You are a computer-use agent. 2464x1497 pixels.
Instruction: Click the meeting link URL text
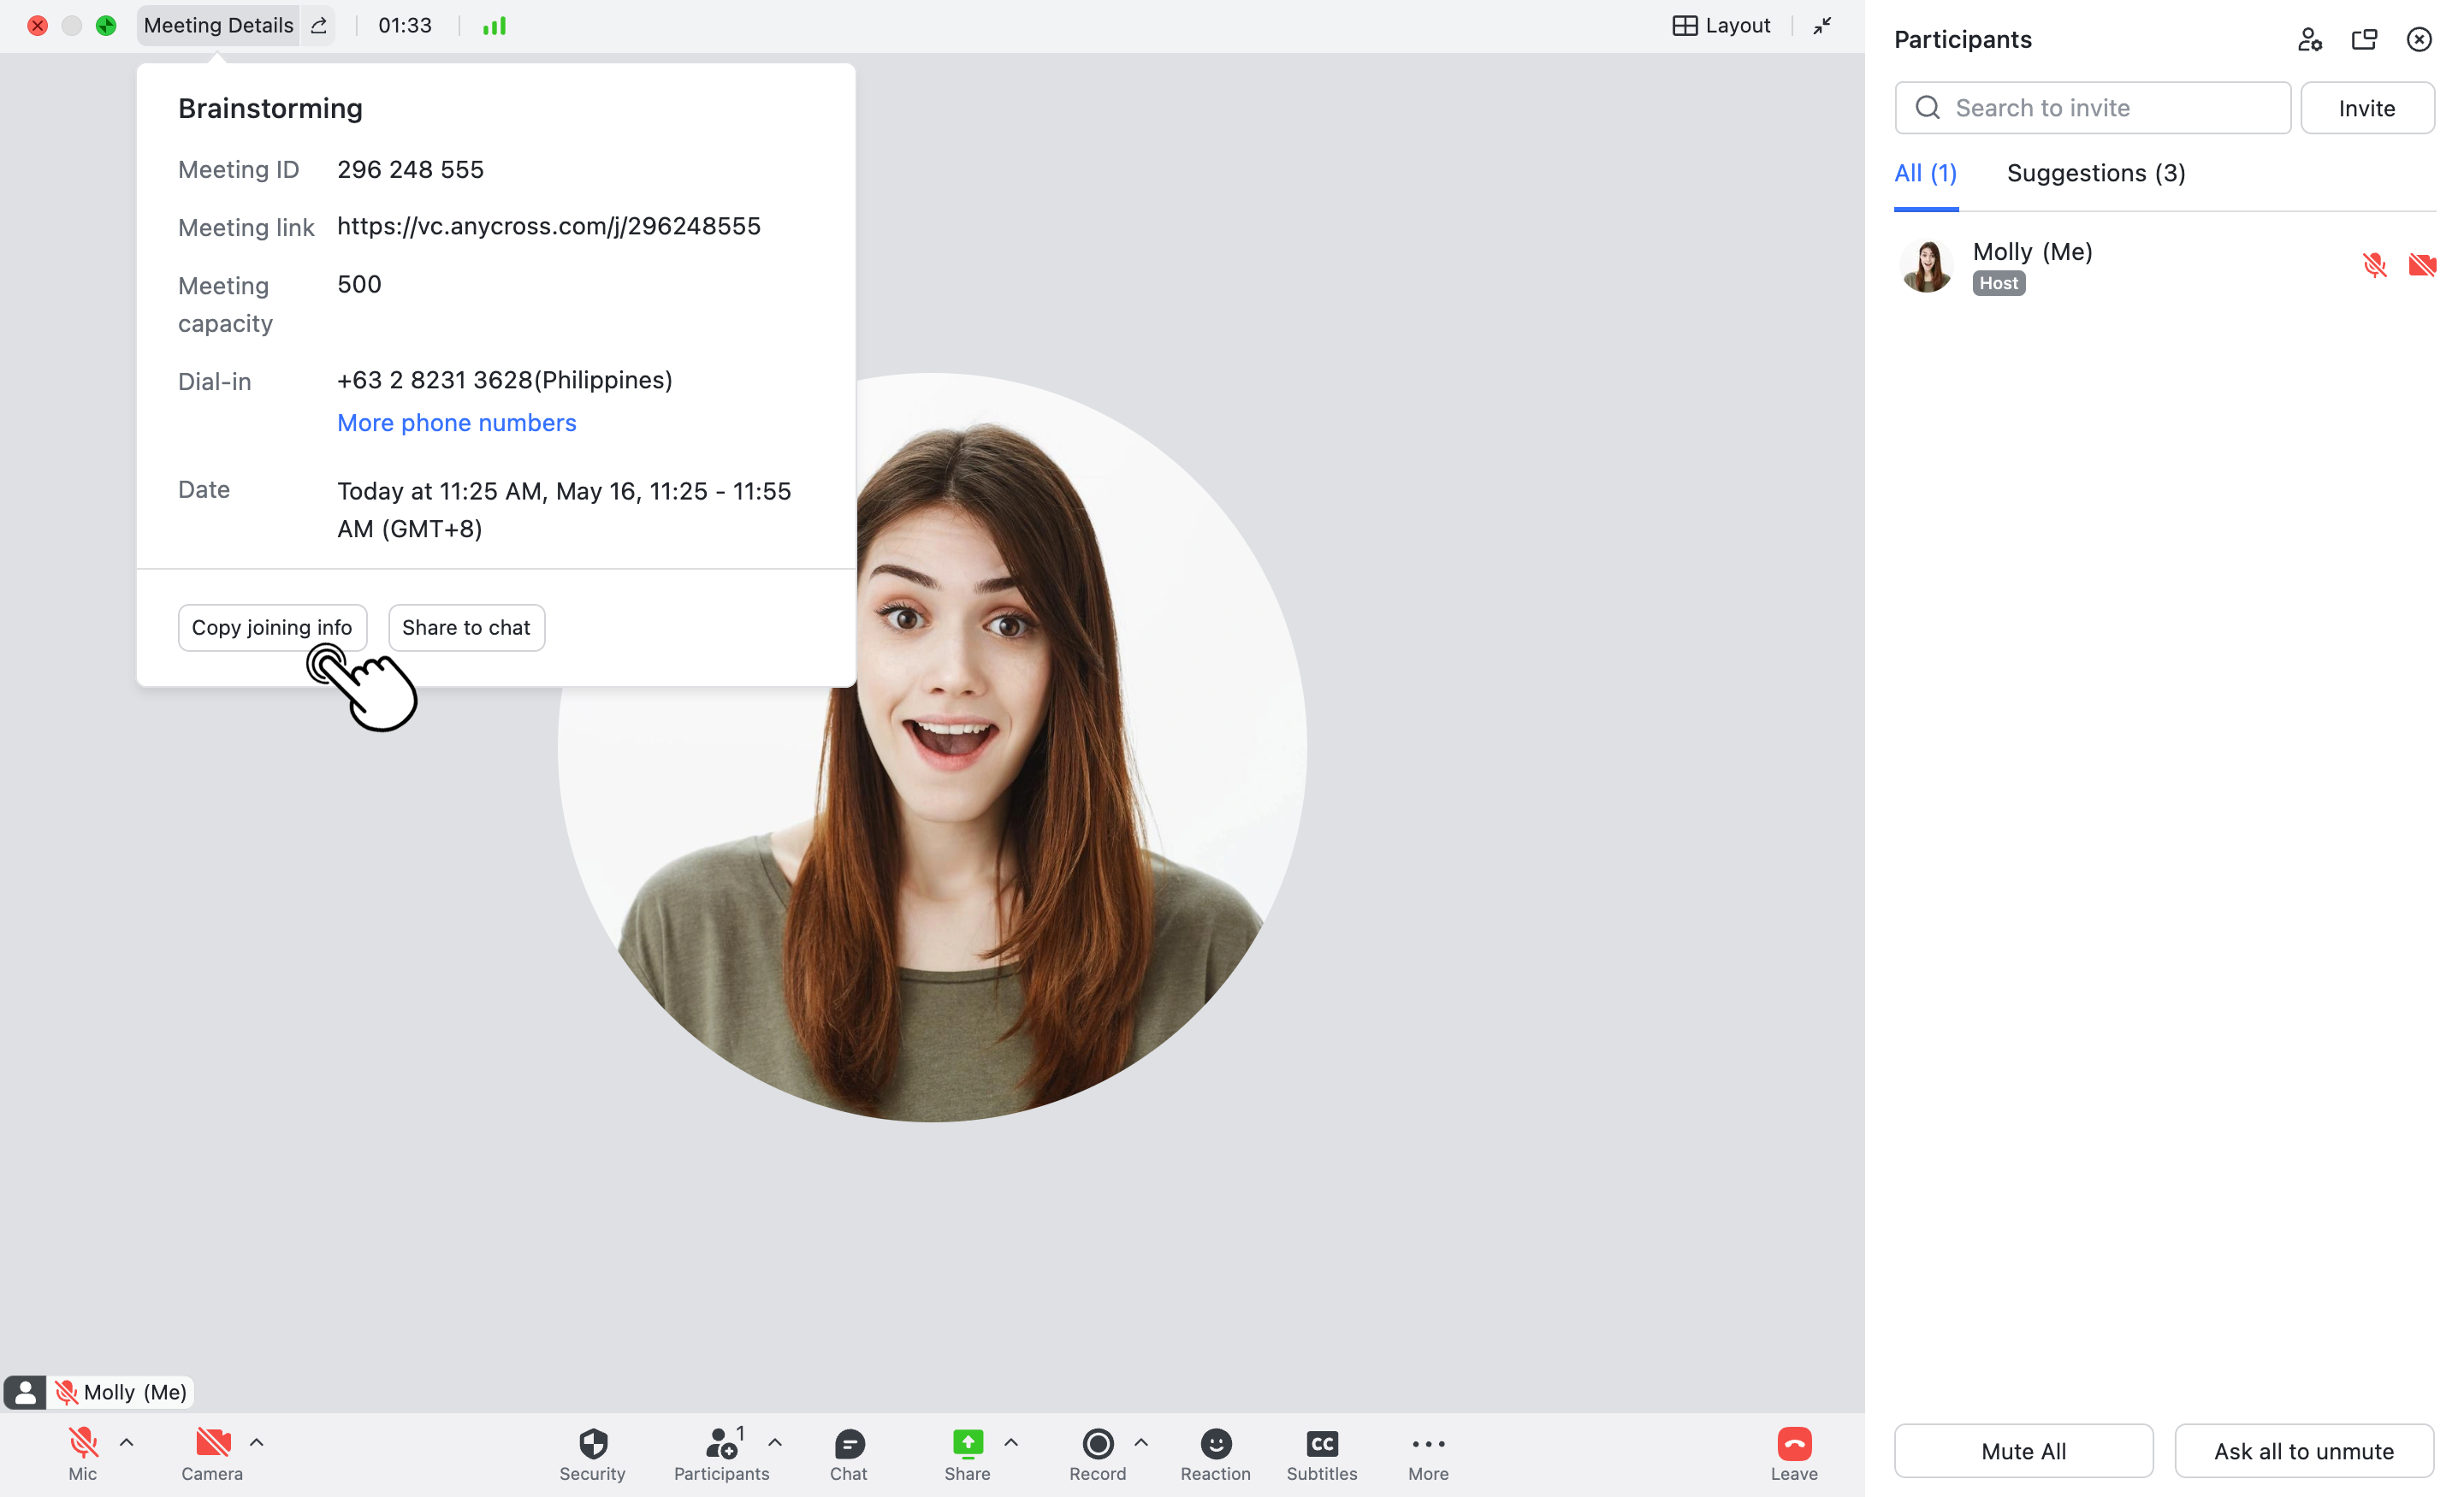tap(549, 226)
